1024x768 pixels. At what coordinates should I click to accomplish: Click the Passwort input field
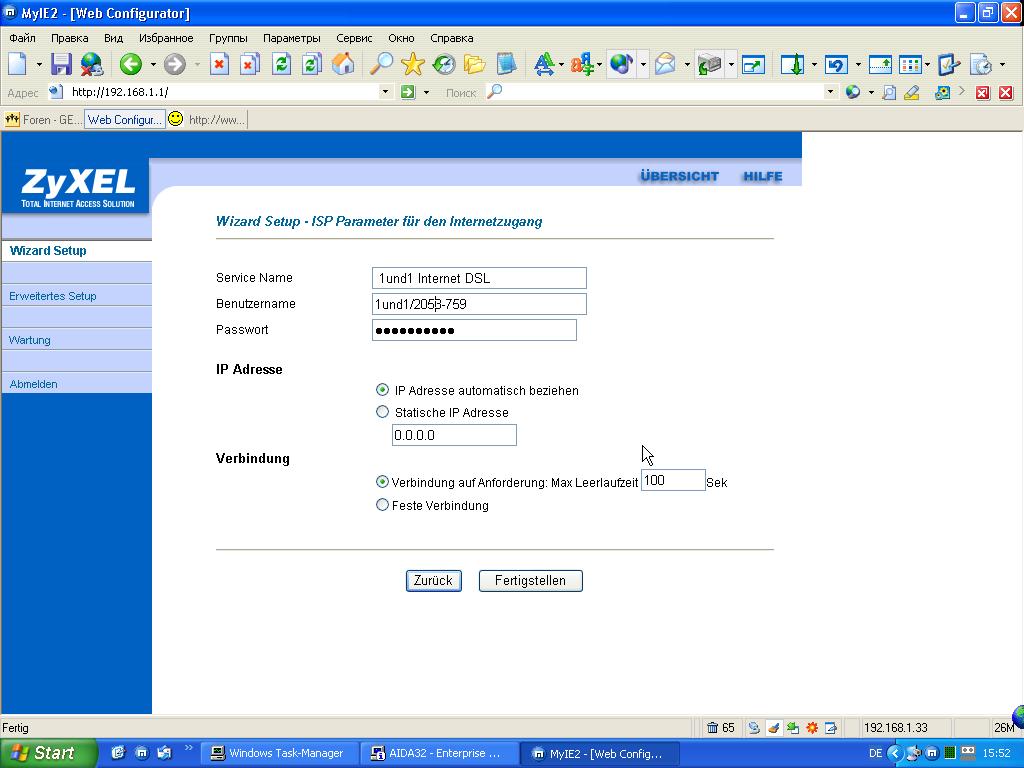coord(474,330)
